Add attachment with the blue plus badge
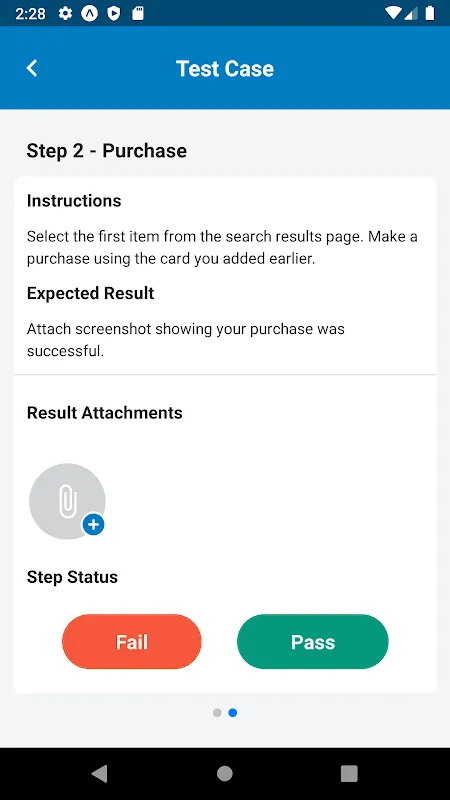The height and width of the screenshot is (800, 450). [x=93, y=524]
